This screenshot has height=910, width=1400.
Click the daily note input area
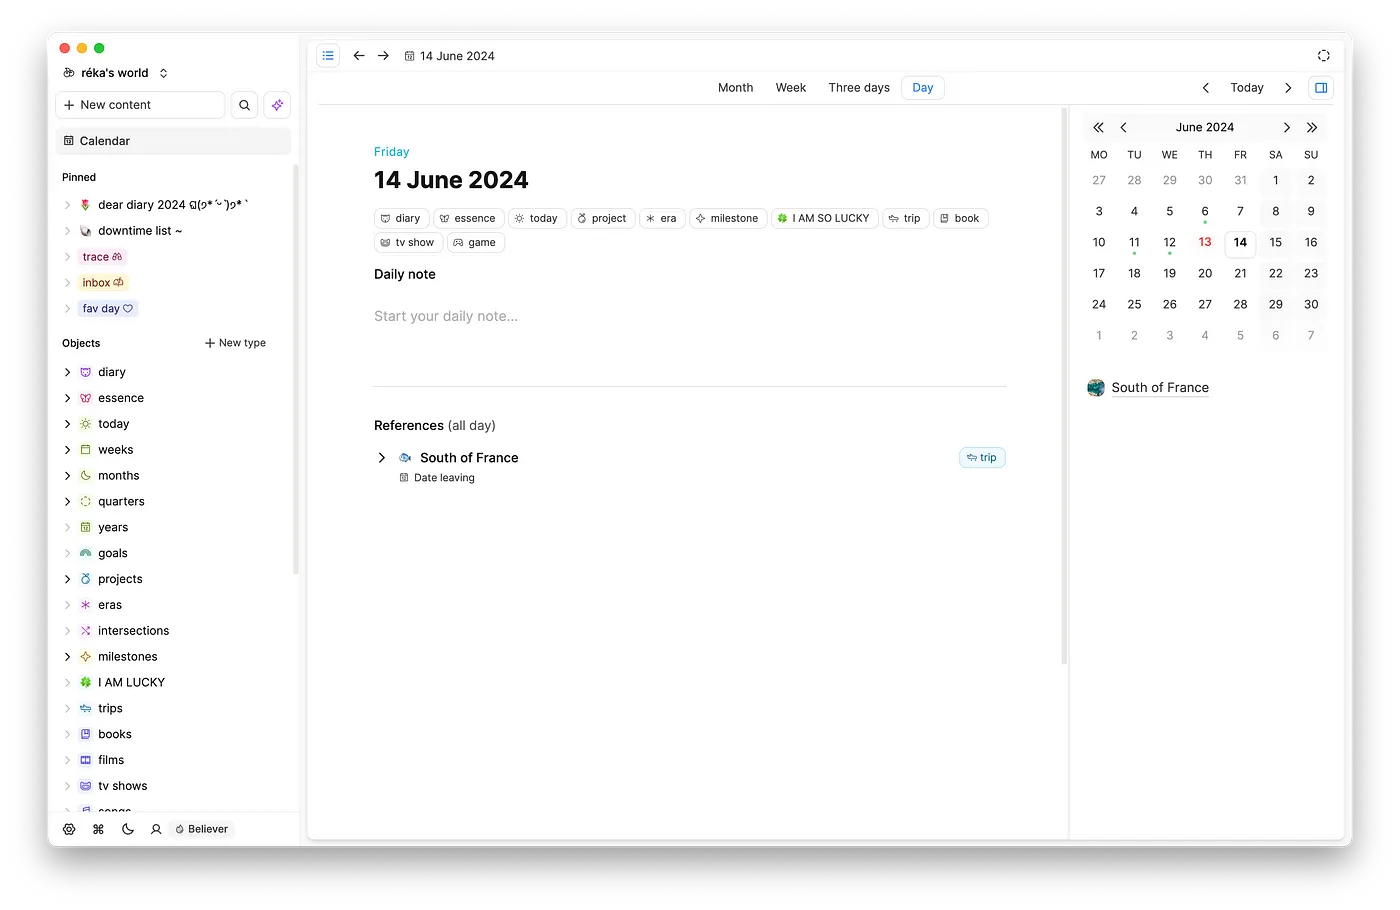(x=690, y=316)
